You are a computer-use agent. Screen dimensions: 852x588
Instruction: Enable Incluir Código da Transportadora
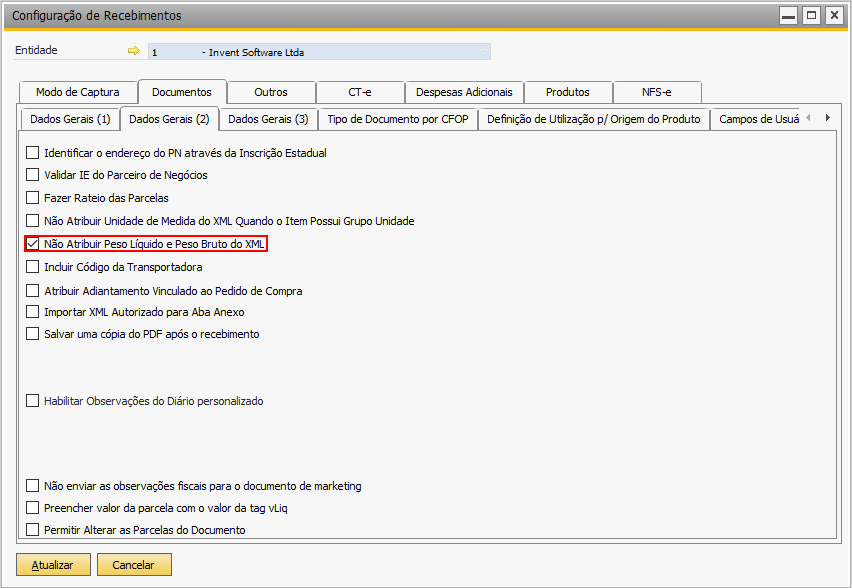(x=33, y=267)
